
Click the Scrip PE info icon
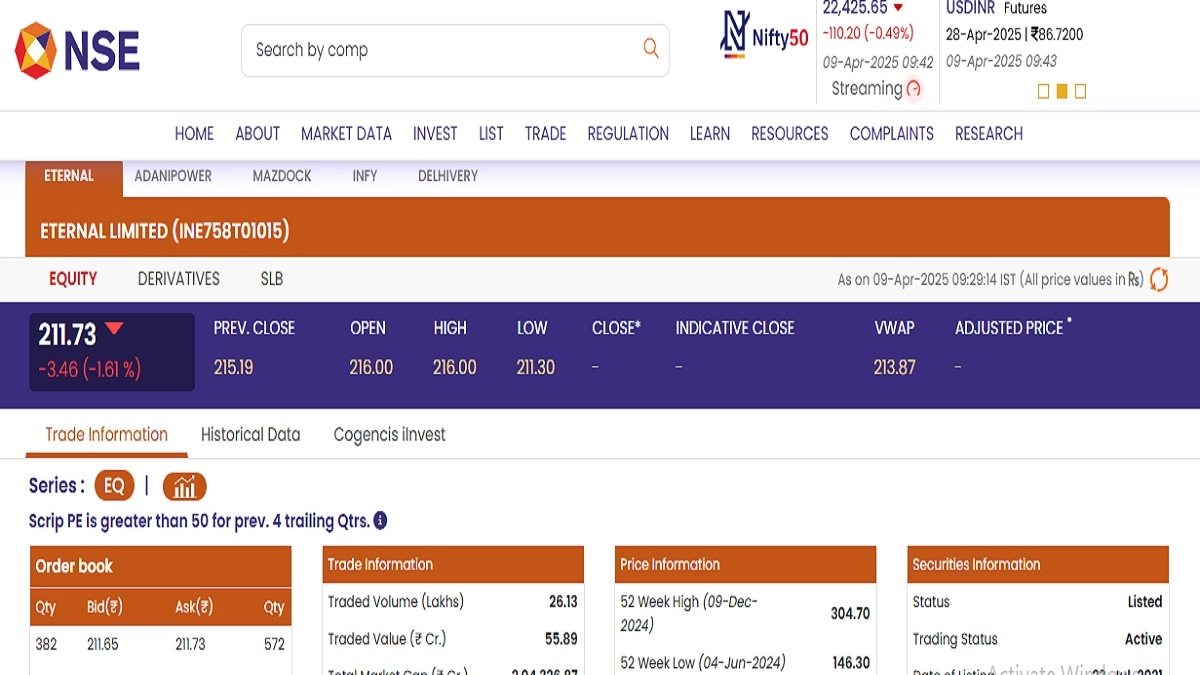380,521
